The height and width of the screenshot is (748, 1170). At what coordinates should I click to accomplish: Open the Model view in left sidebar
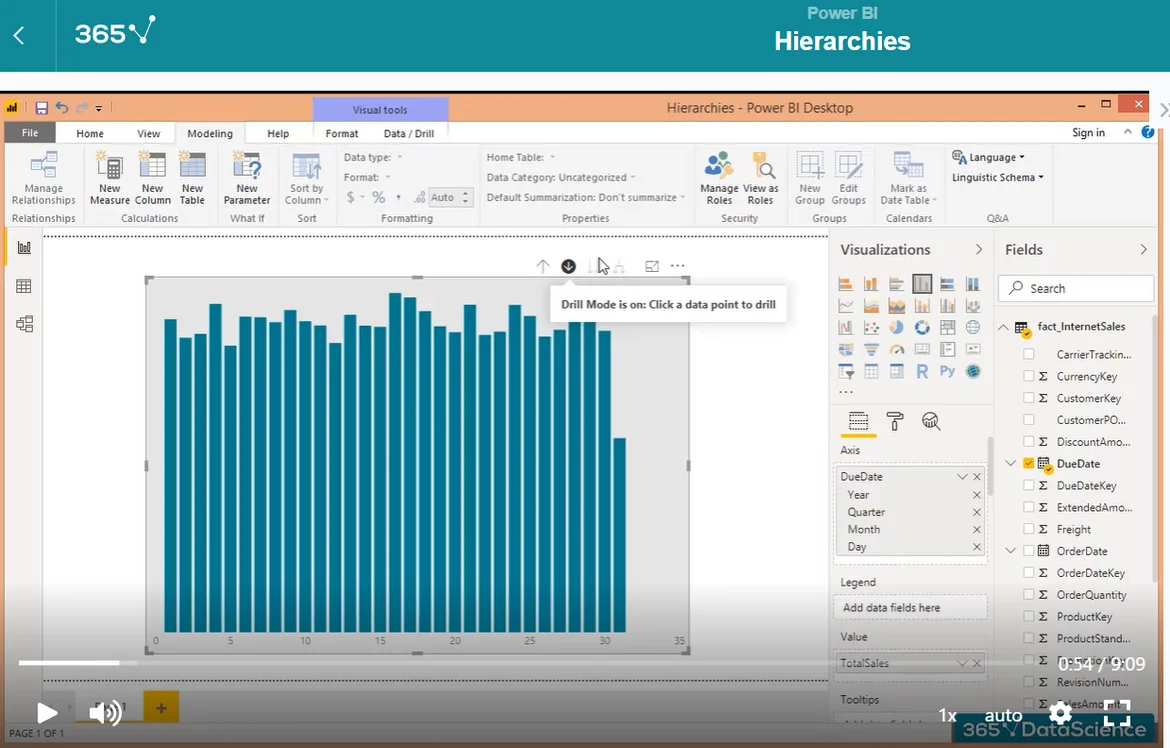point(24,324)
